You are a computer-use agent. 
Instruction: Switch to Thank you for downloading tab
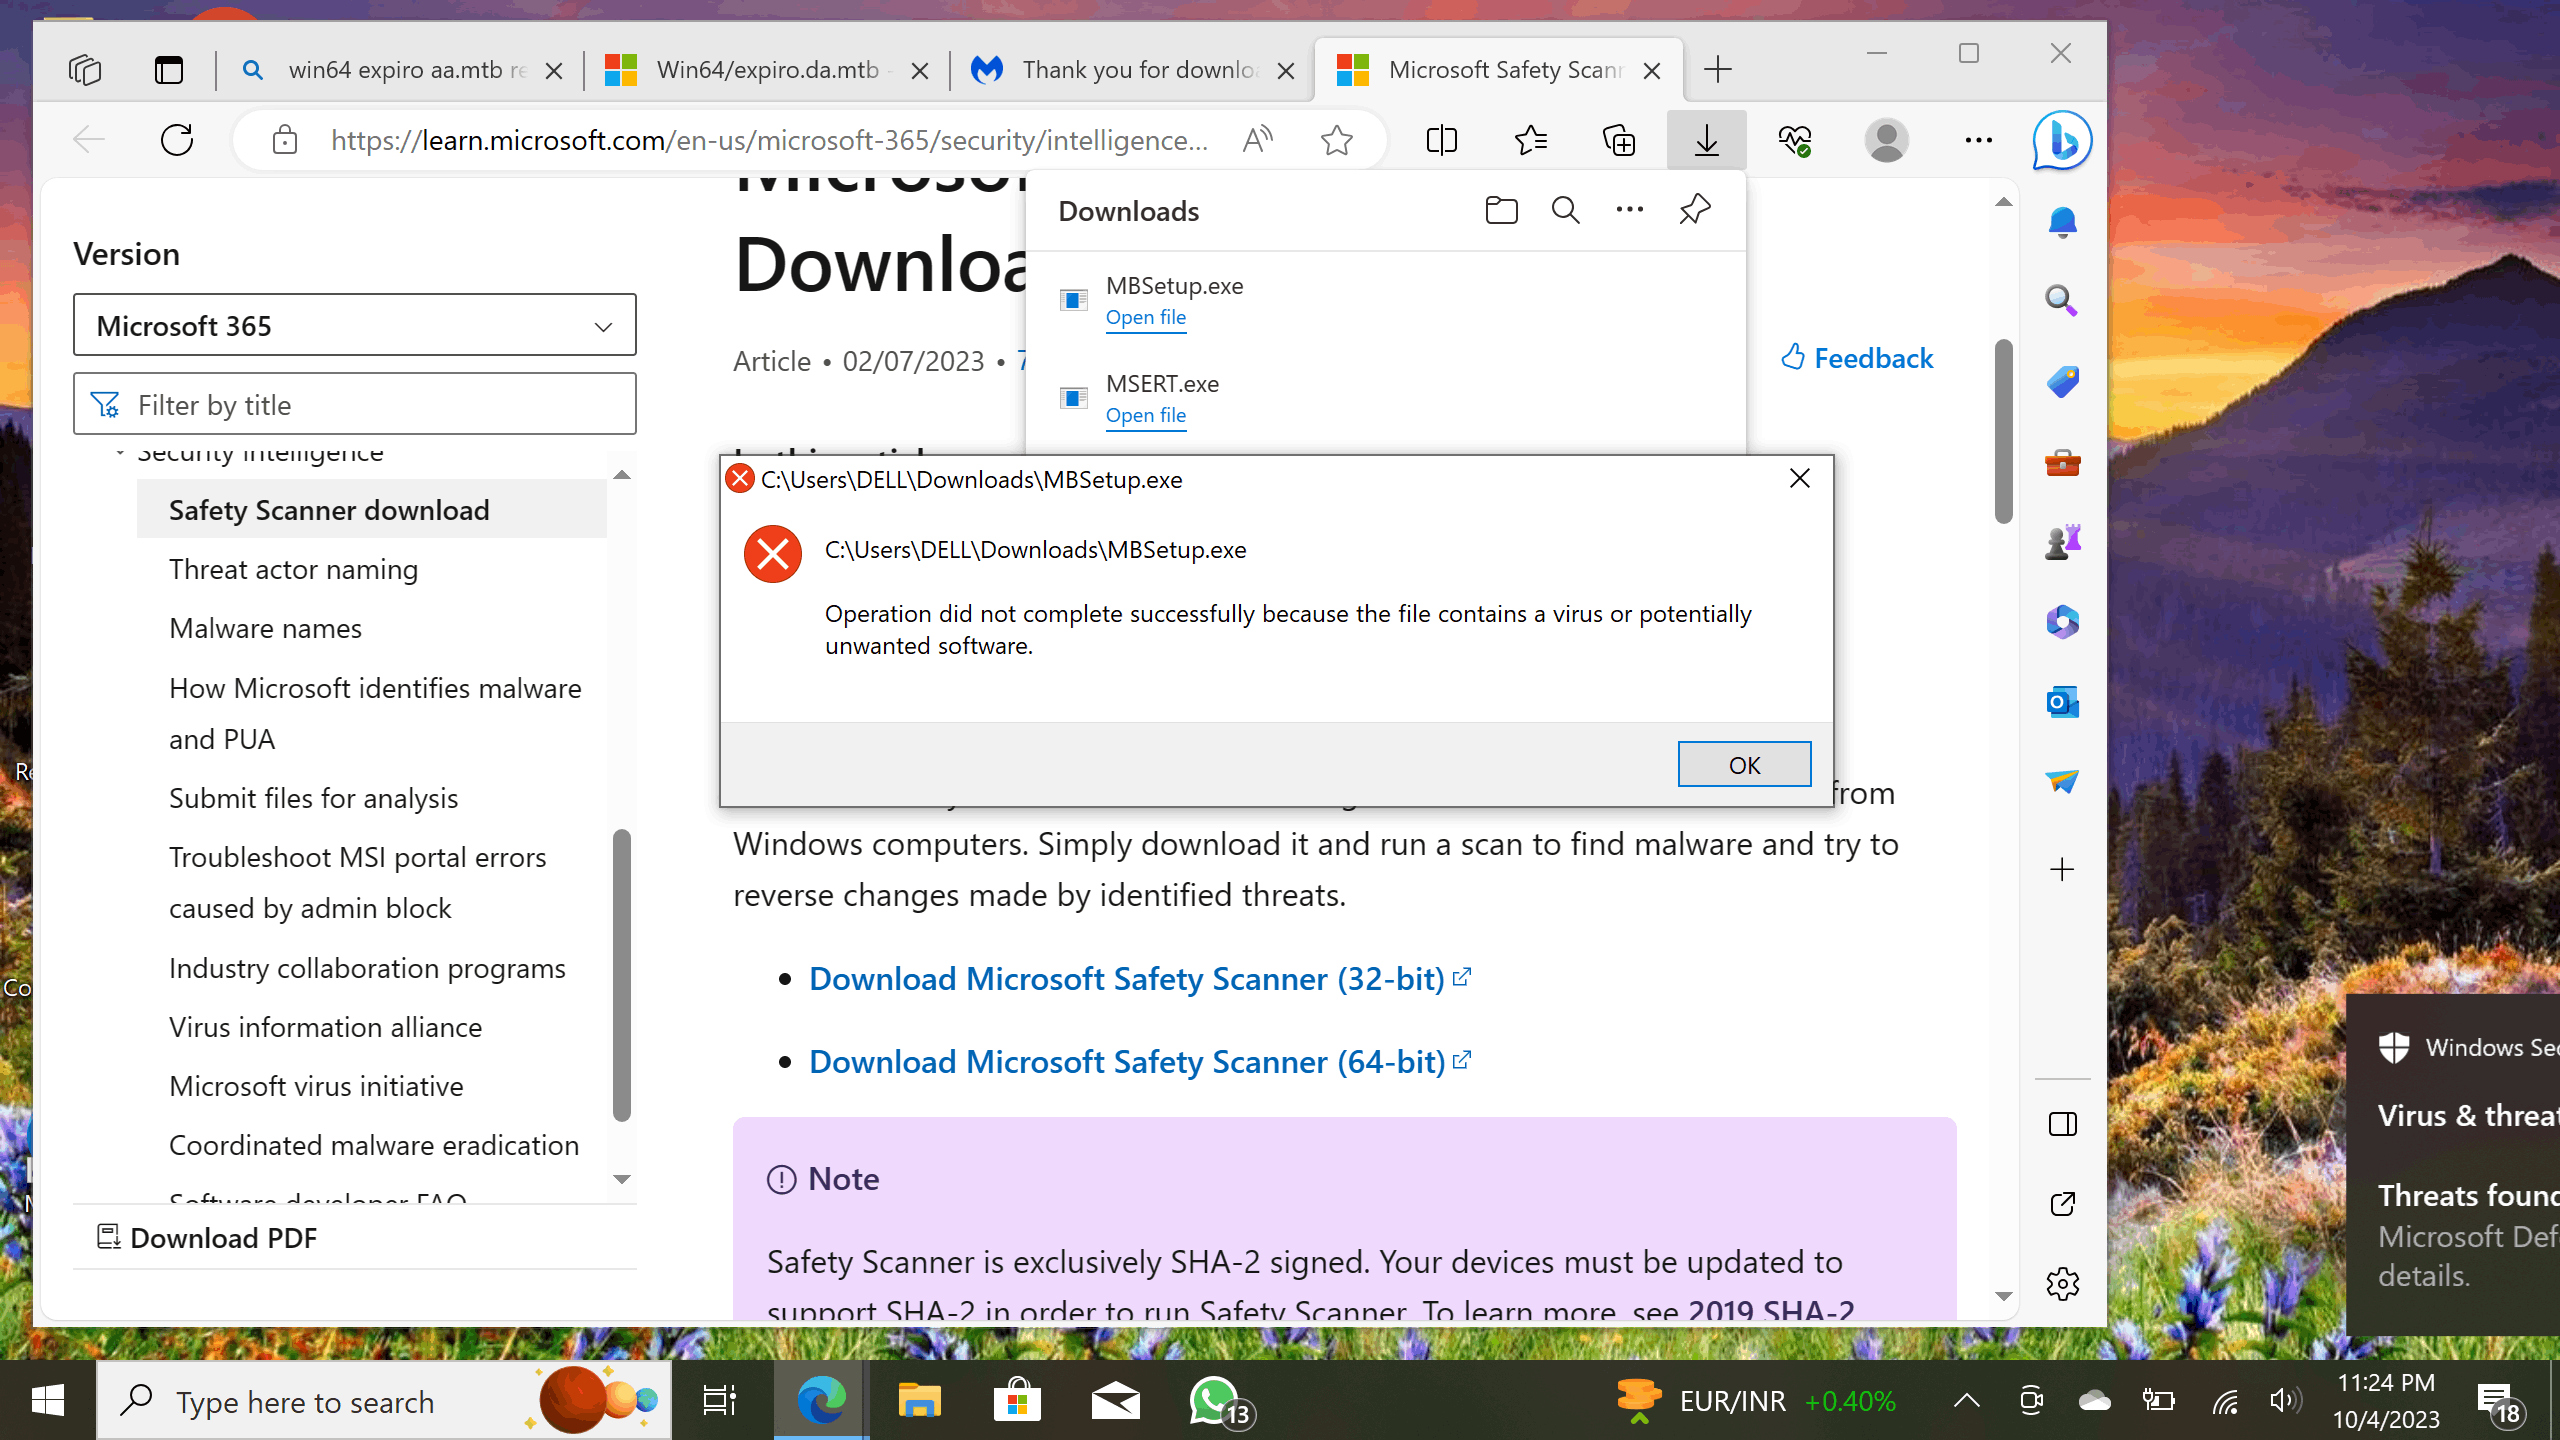coord(1133,70)
